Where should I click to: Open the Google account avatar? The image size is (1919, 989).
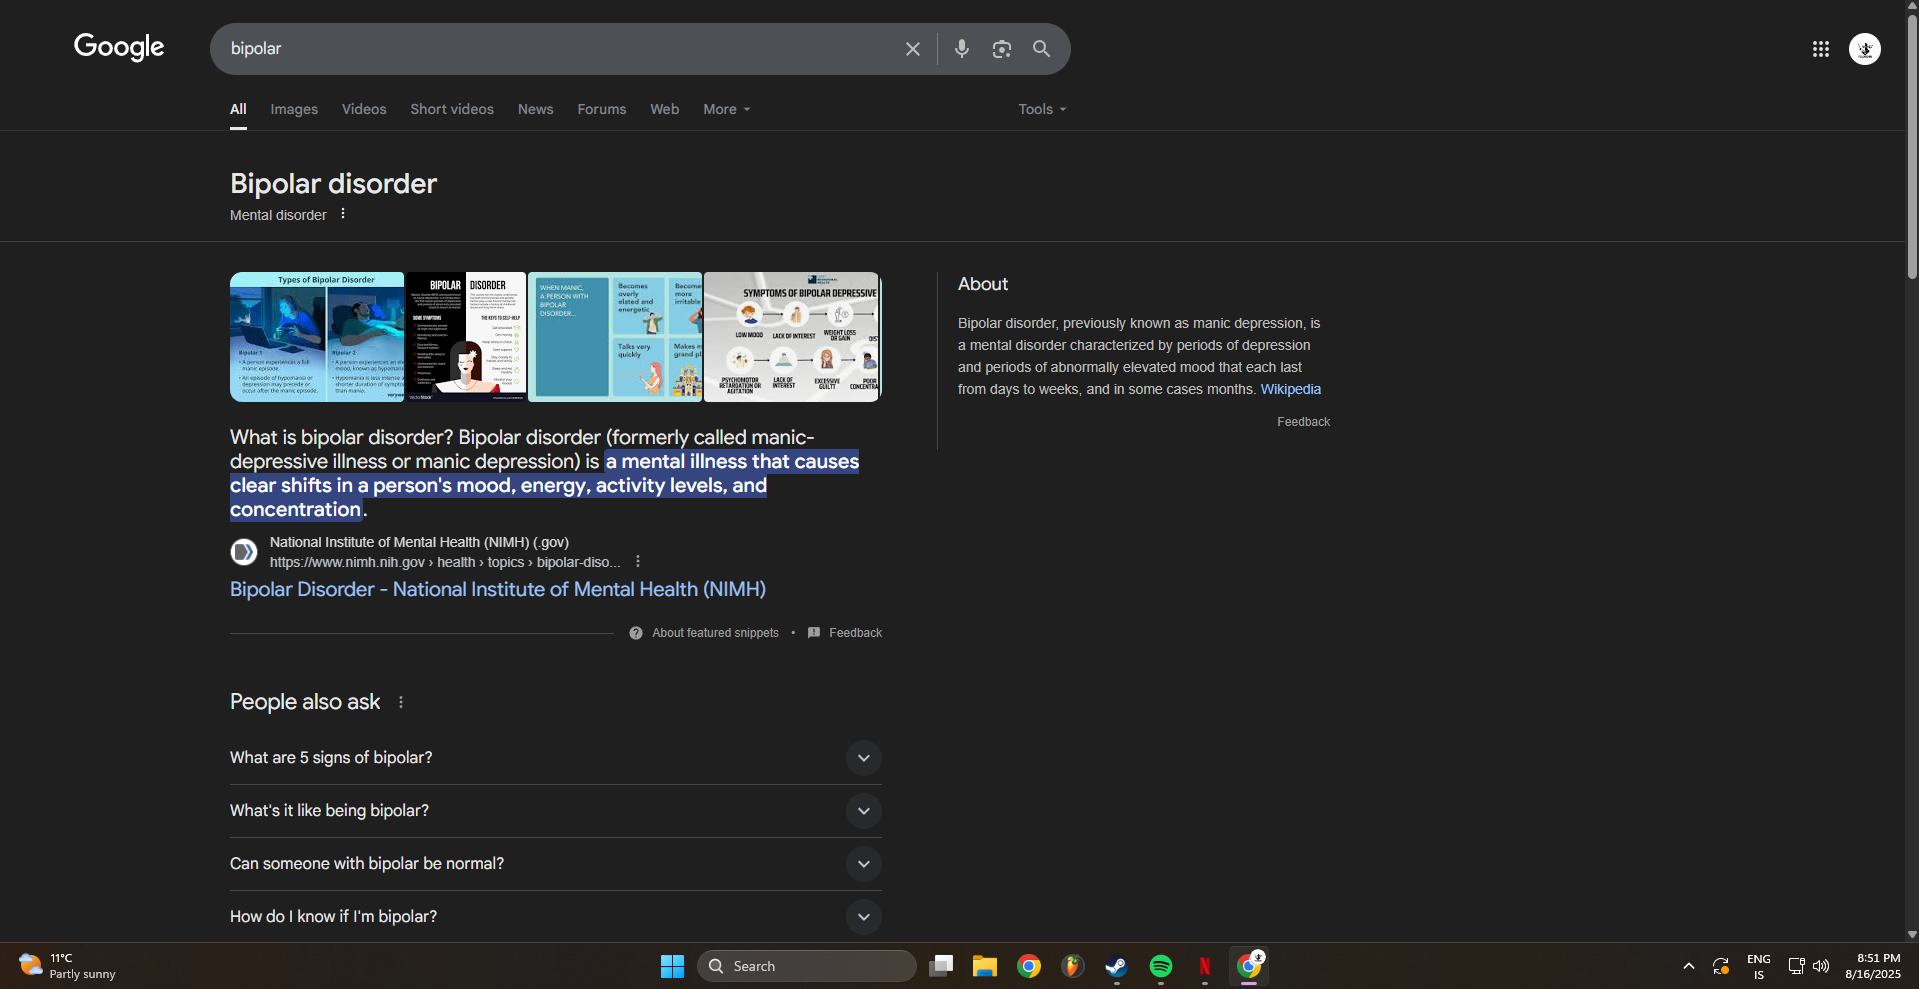tap(1864, 49)
